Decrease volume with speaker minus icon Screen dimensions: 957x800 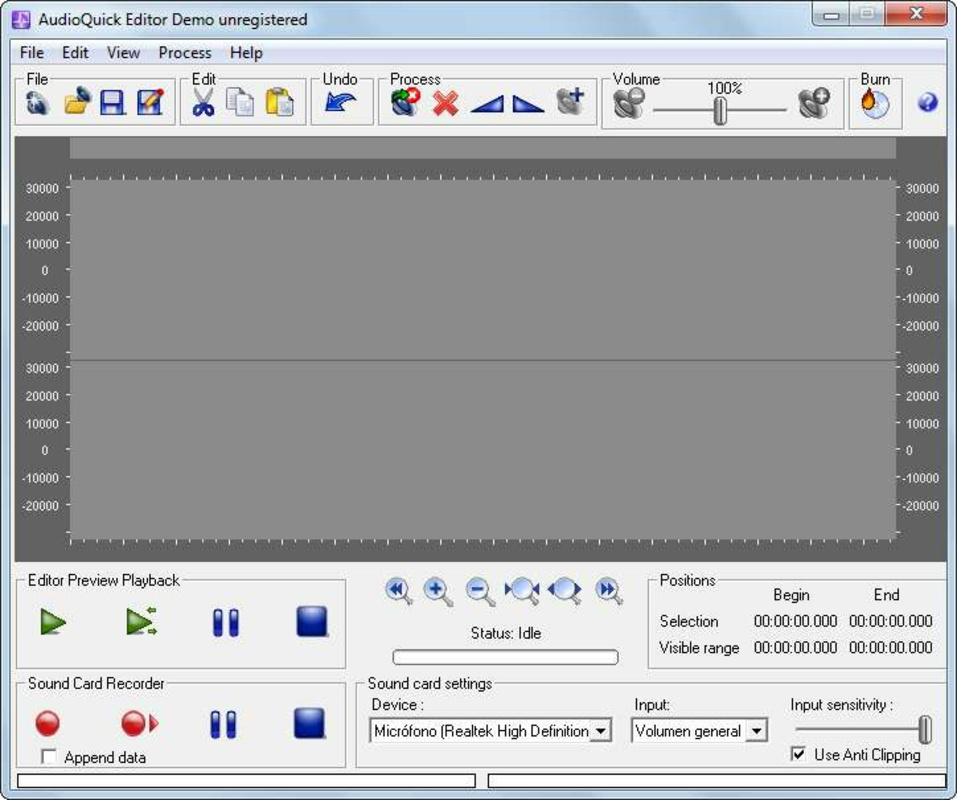point(629,103)
